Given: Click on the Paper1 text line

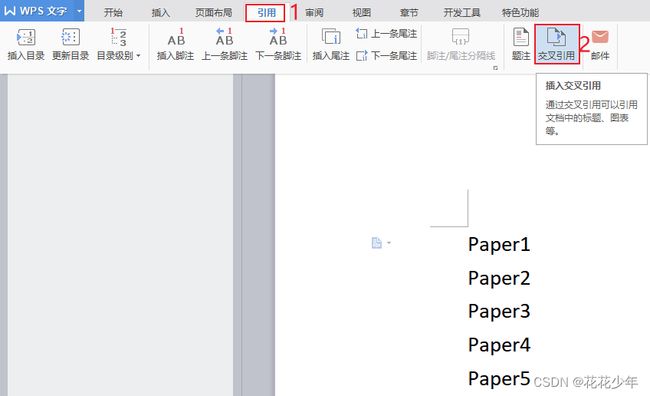Looking at the screenshot, I should (x=499, y=245).
